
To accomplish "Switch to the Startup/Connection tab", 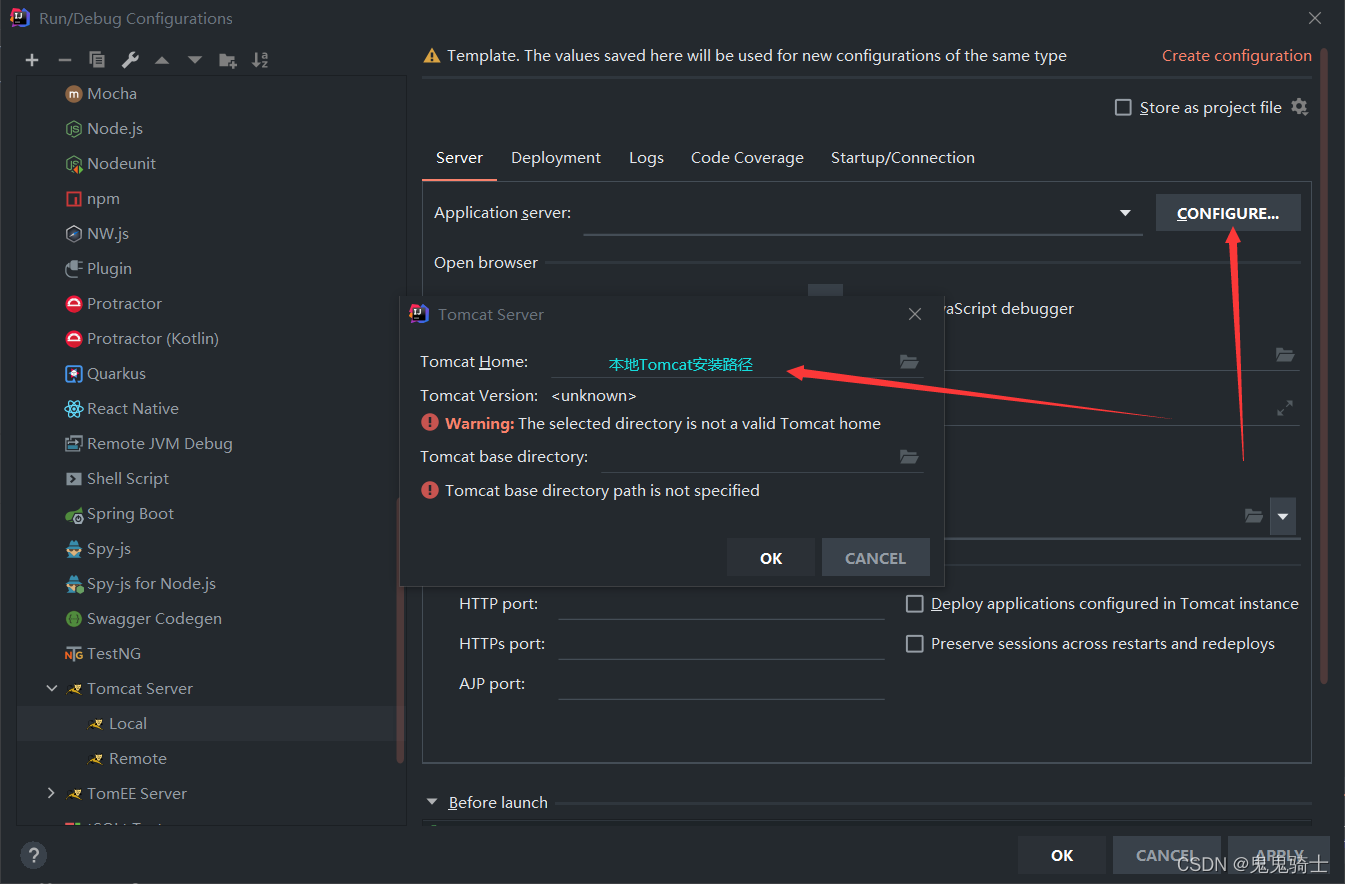I will pyautogui.click(x=902, y=158).
